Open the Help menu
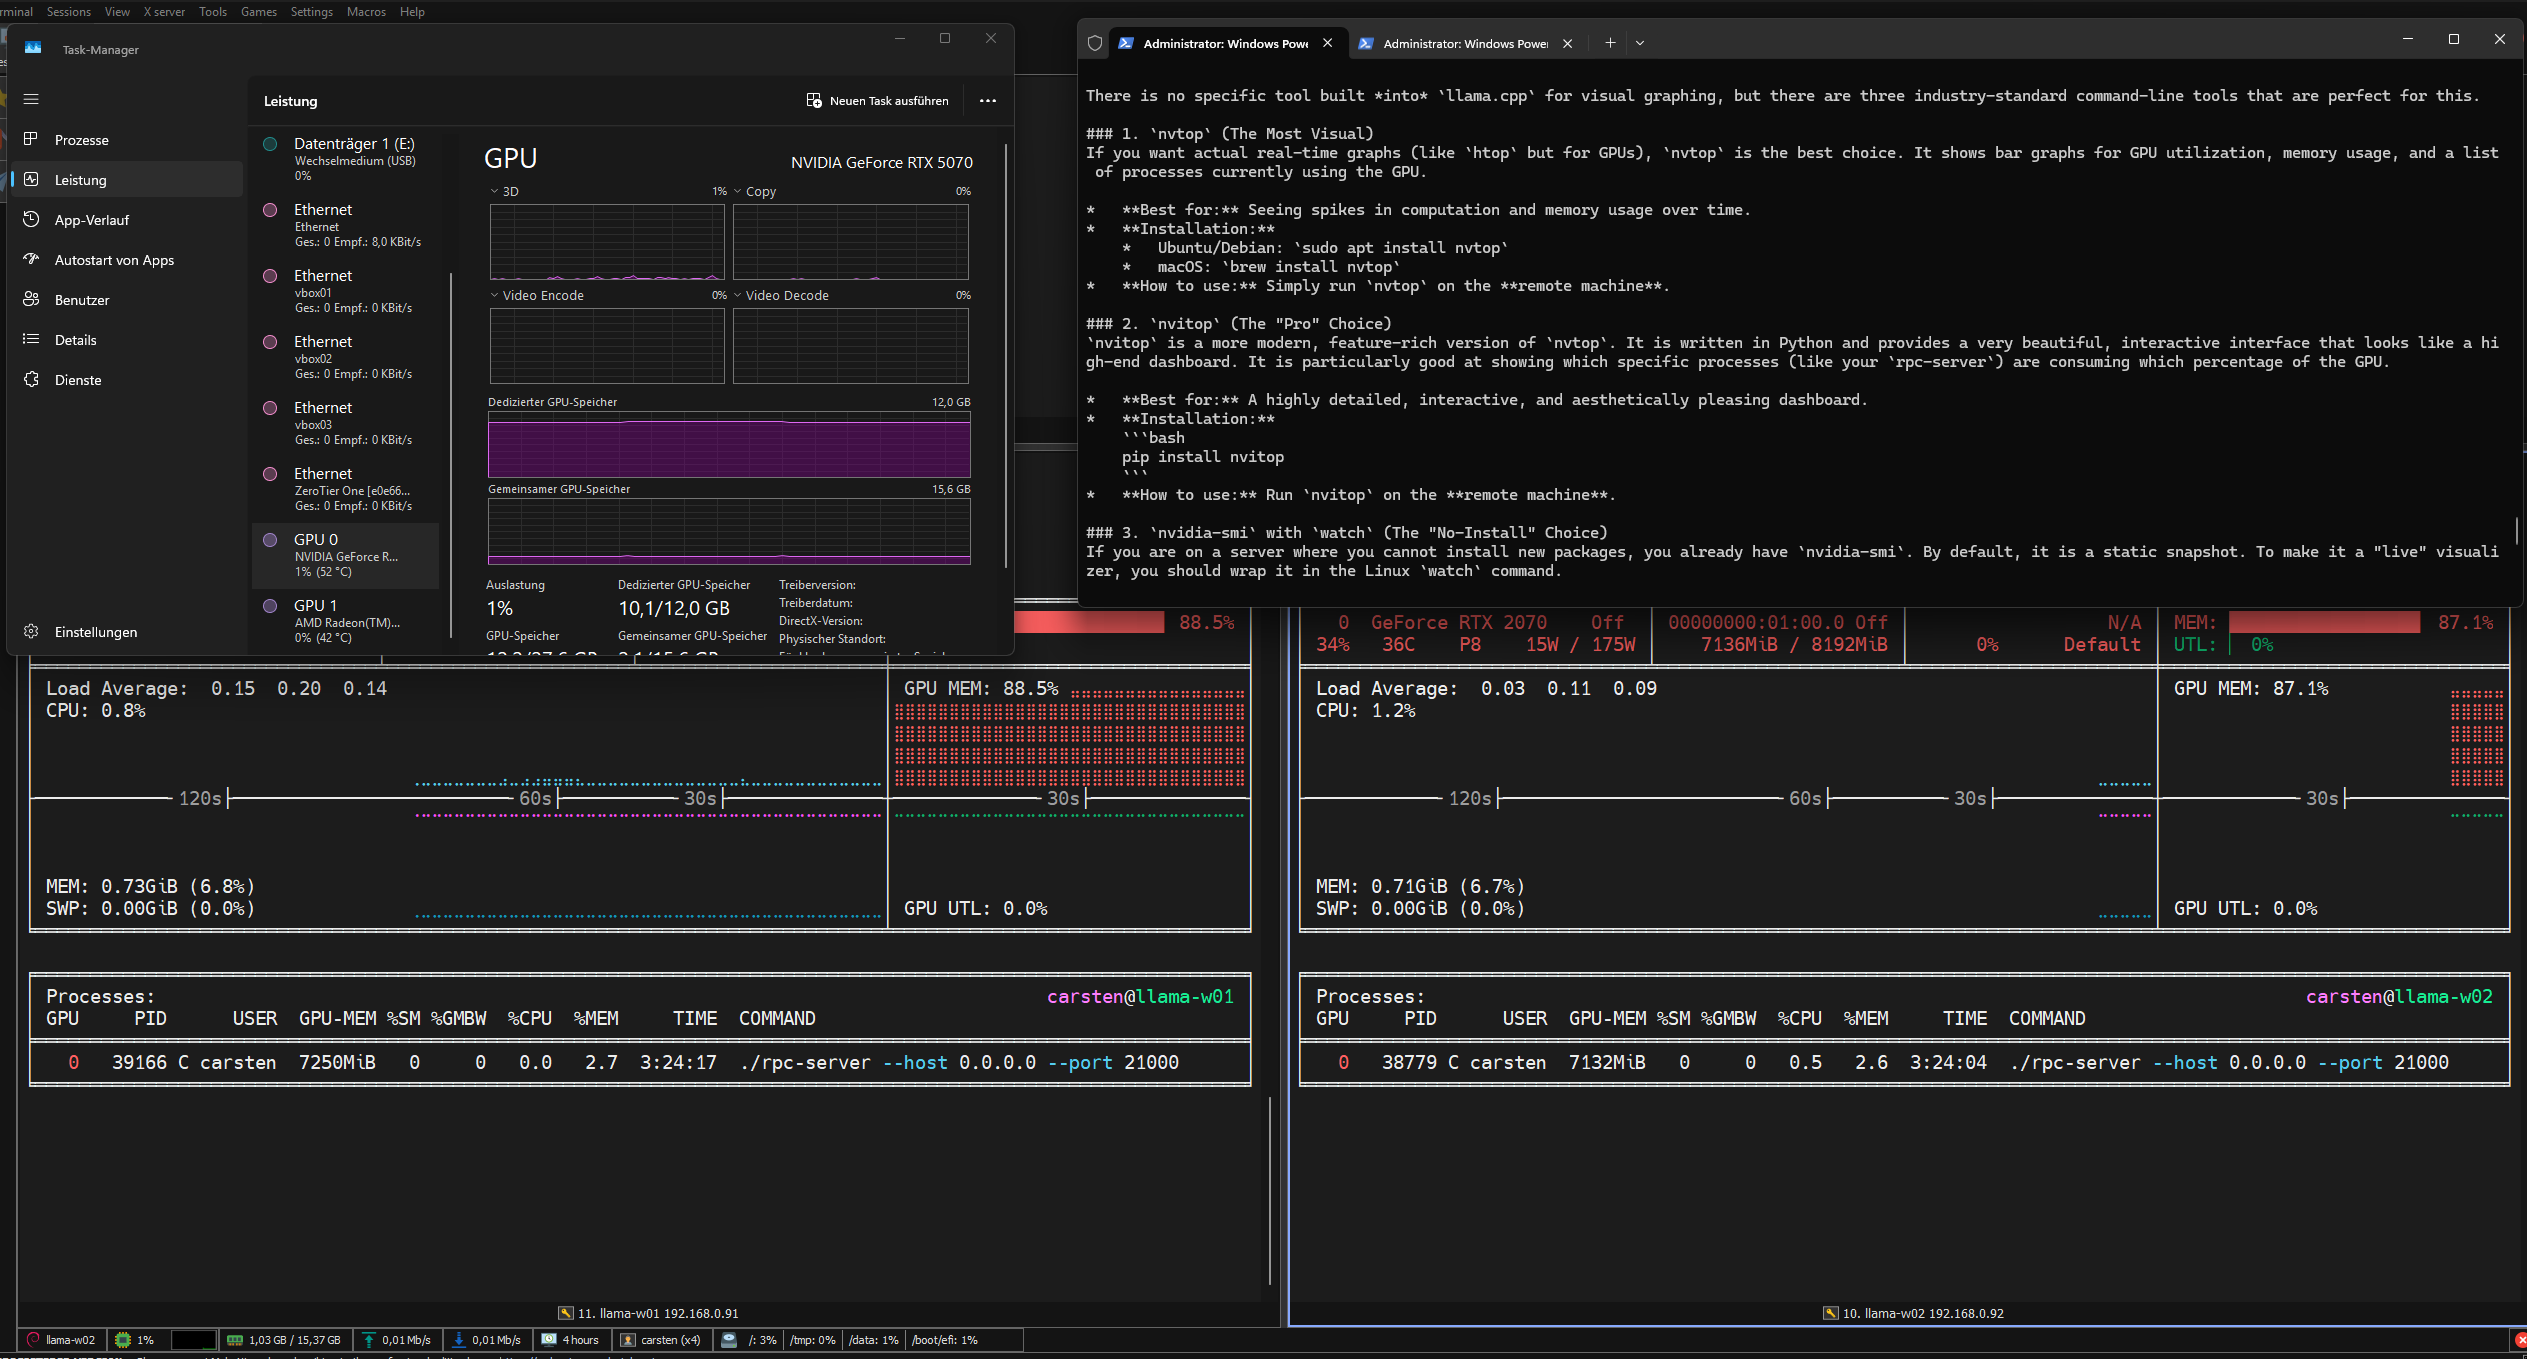The height and width of the screenshot is (1359, 2527). 412,12
